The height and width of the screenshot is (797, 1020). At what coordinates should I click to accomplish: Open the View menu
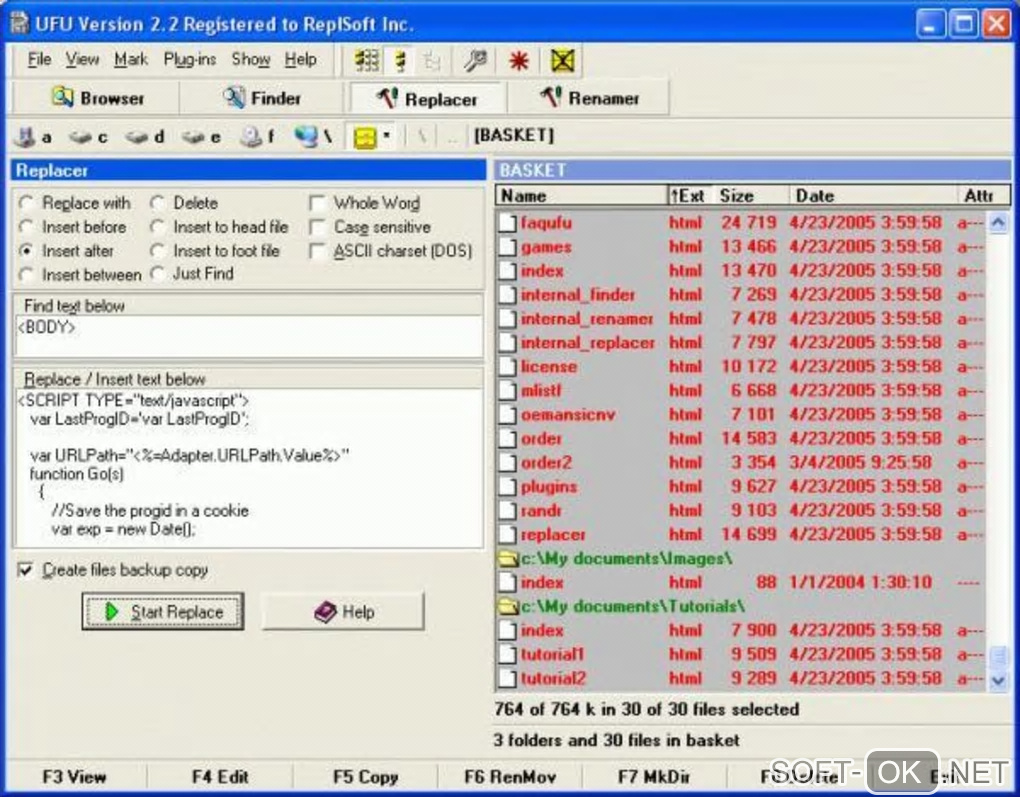tap(82, 59)
